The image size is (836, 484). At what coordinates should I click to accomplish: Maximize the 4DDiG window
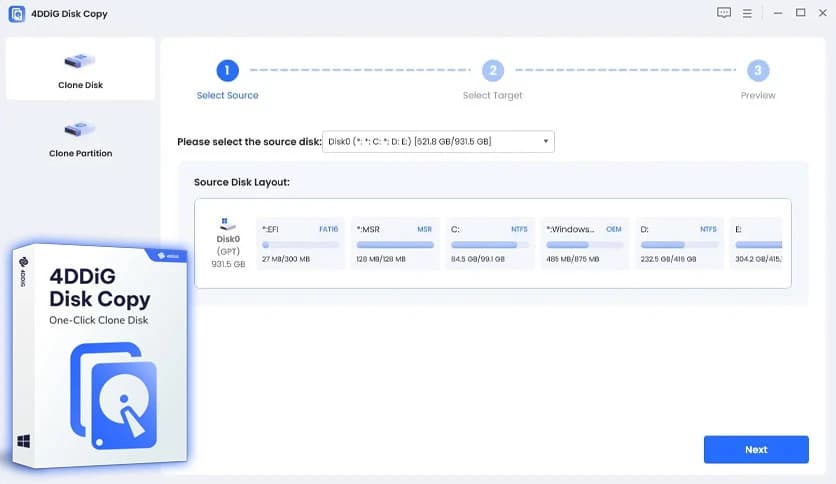800,13
